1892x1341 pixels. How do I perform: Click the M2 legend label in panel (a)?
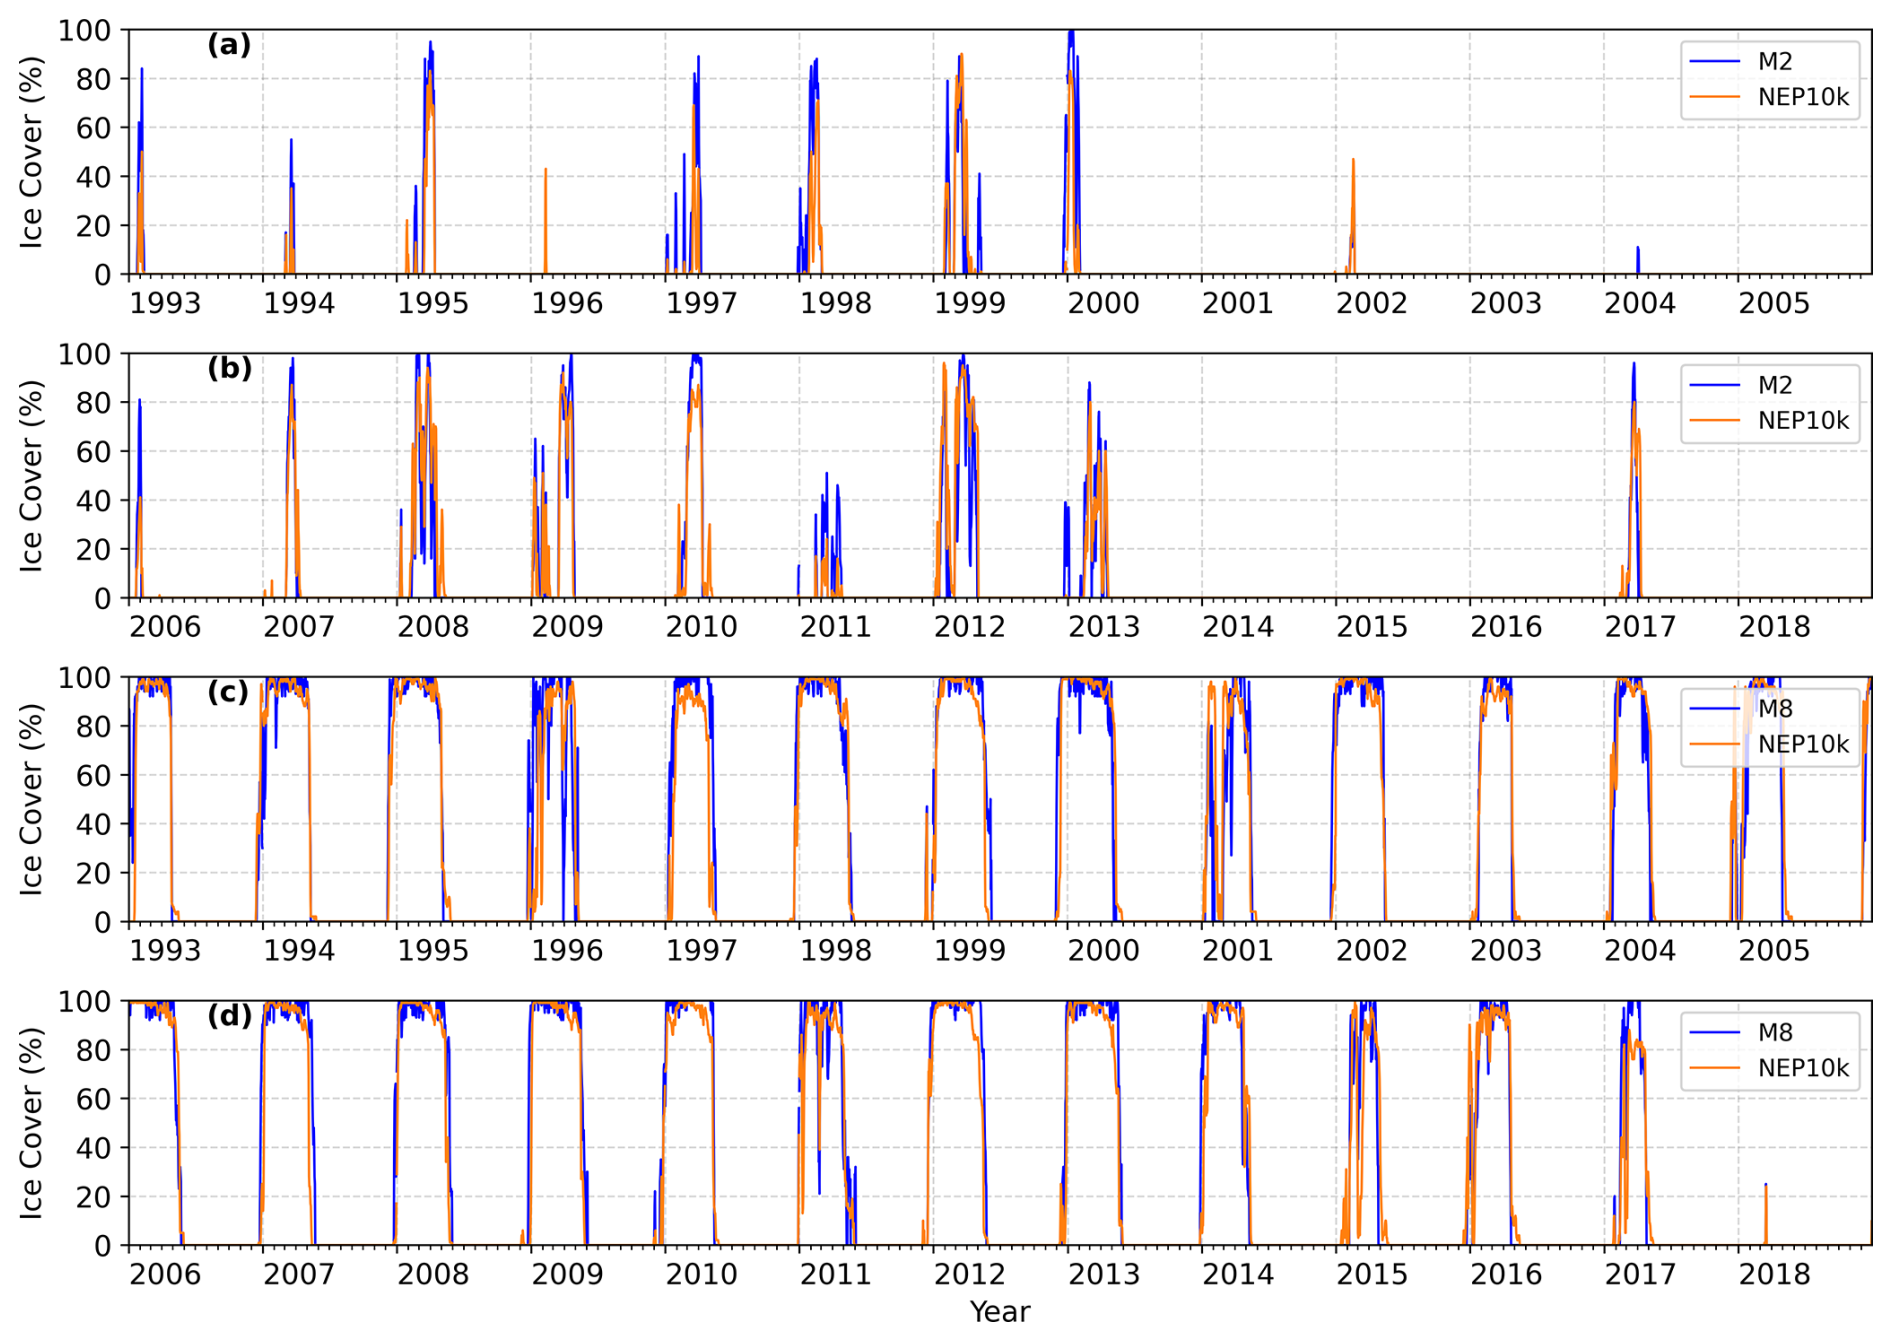tap(1774, 61)
